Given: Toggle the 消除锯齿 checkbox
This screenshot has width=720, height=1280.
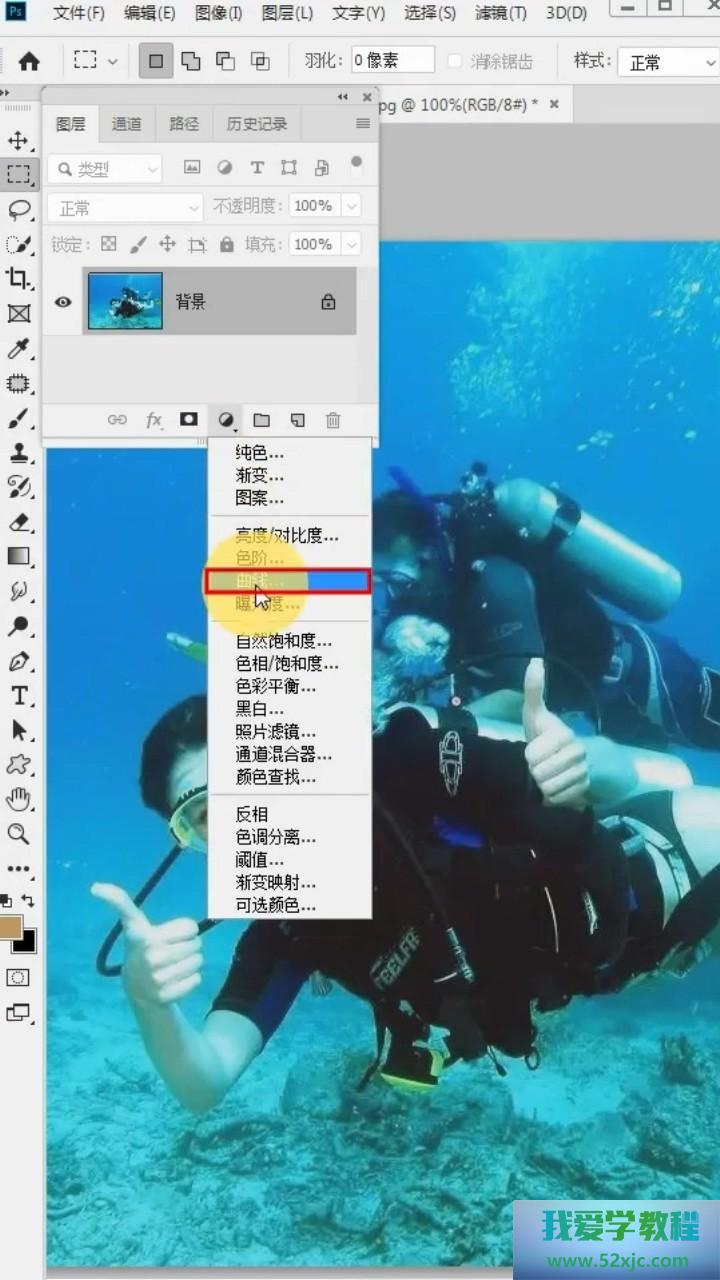Looking at the screenshot, I should tap(455, 61).
